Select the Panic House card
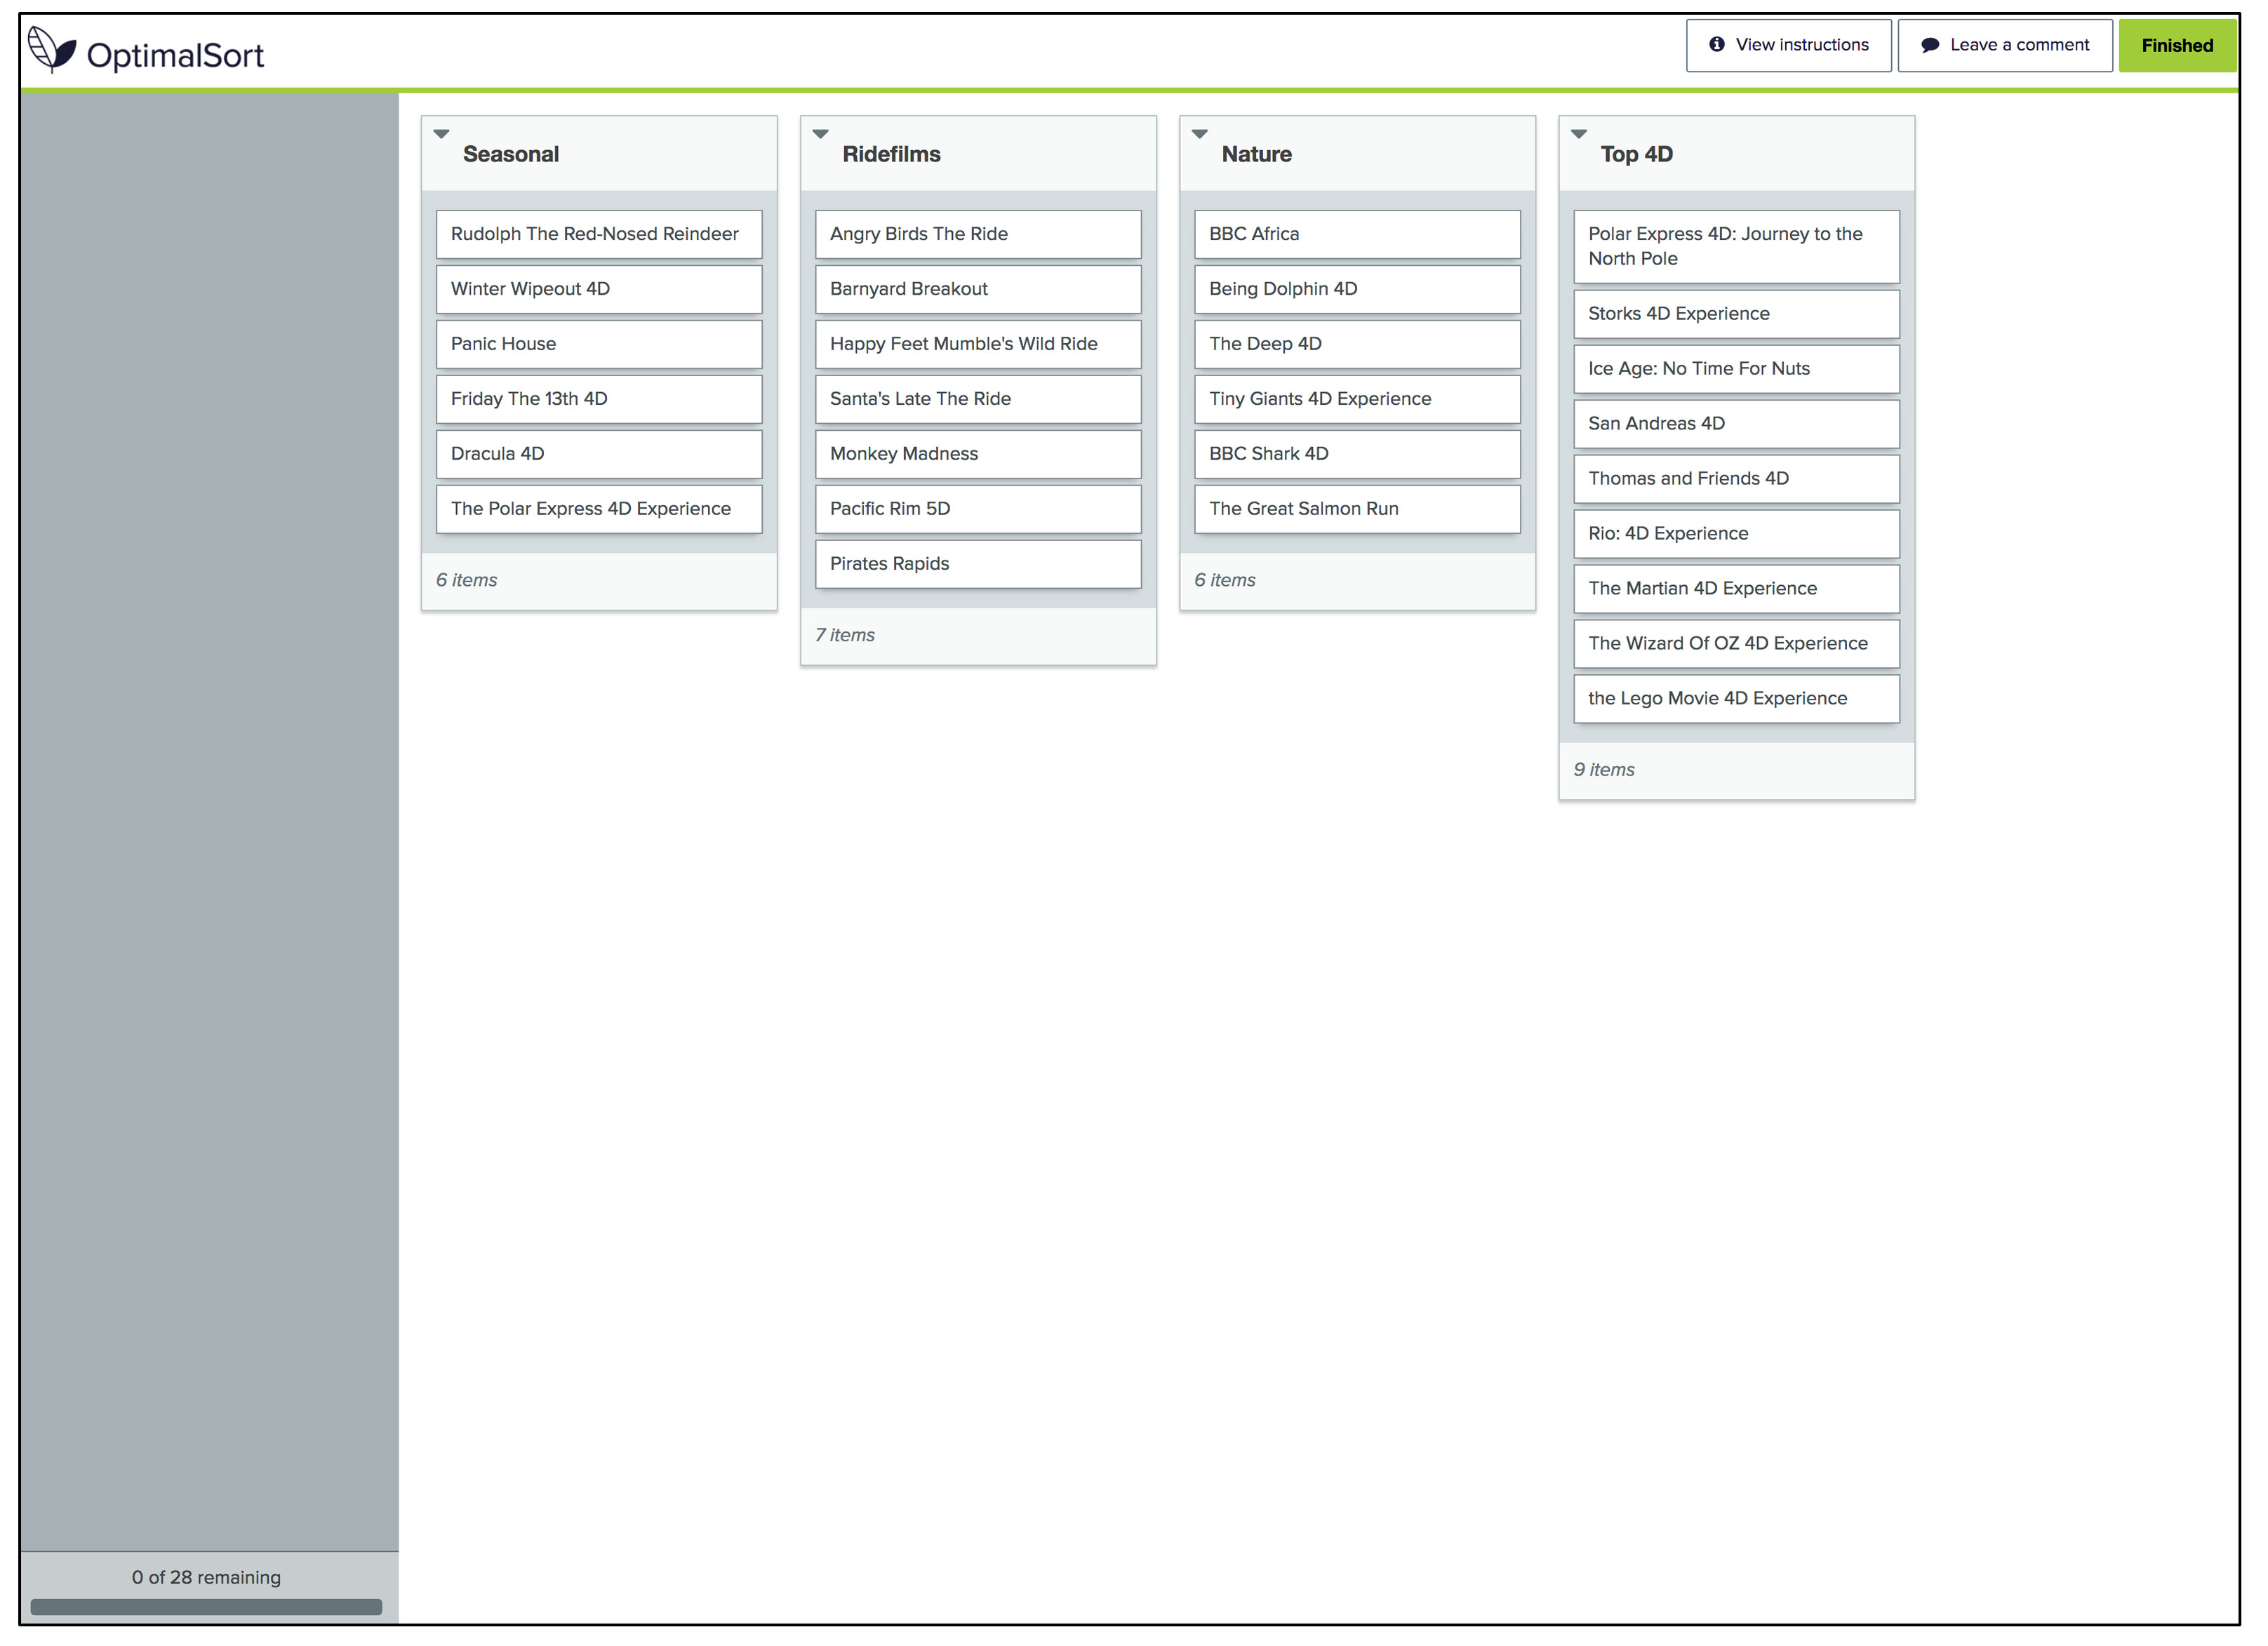 point(599,344)
